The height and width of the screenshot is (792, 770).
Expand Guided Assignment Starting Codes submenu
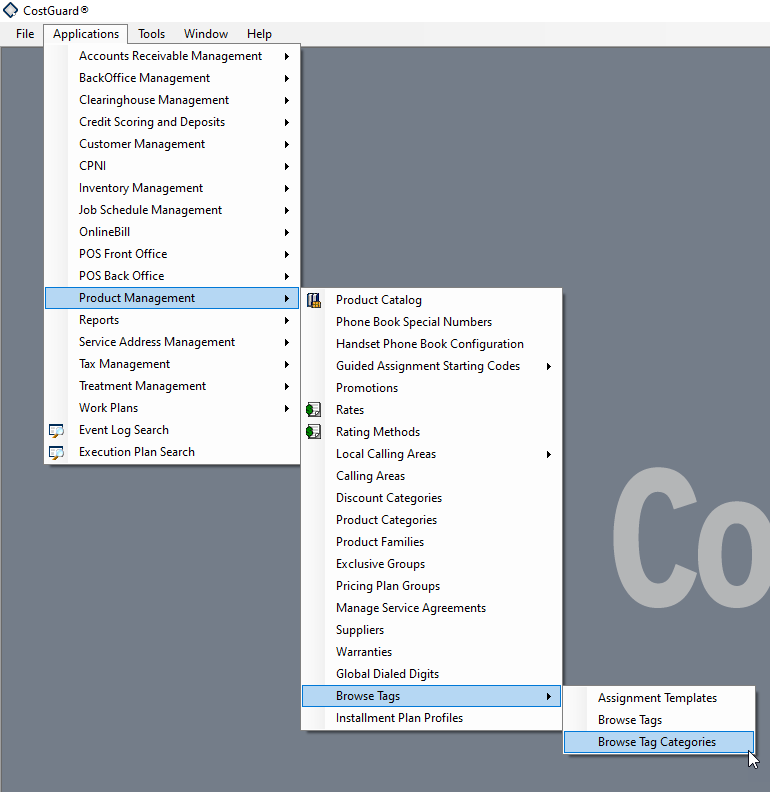548,366
